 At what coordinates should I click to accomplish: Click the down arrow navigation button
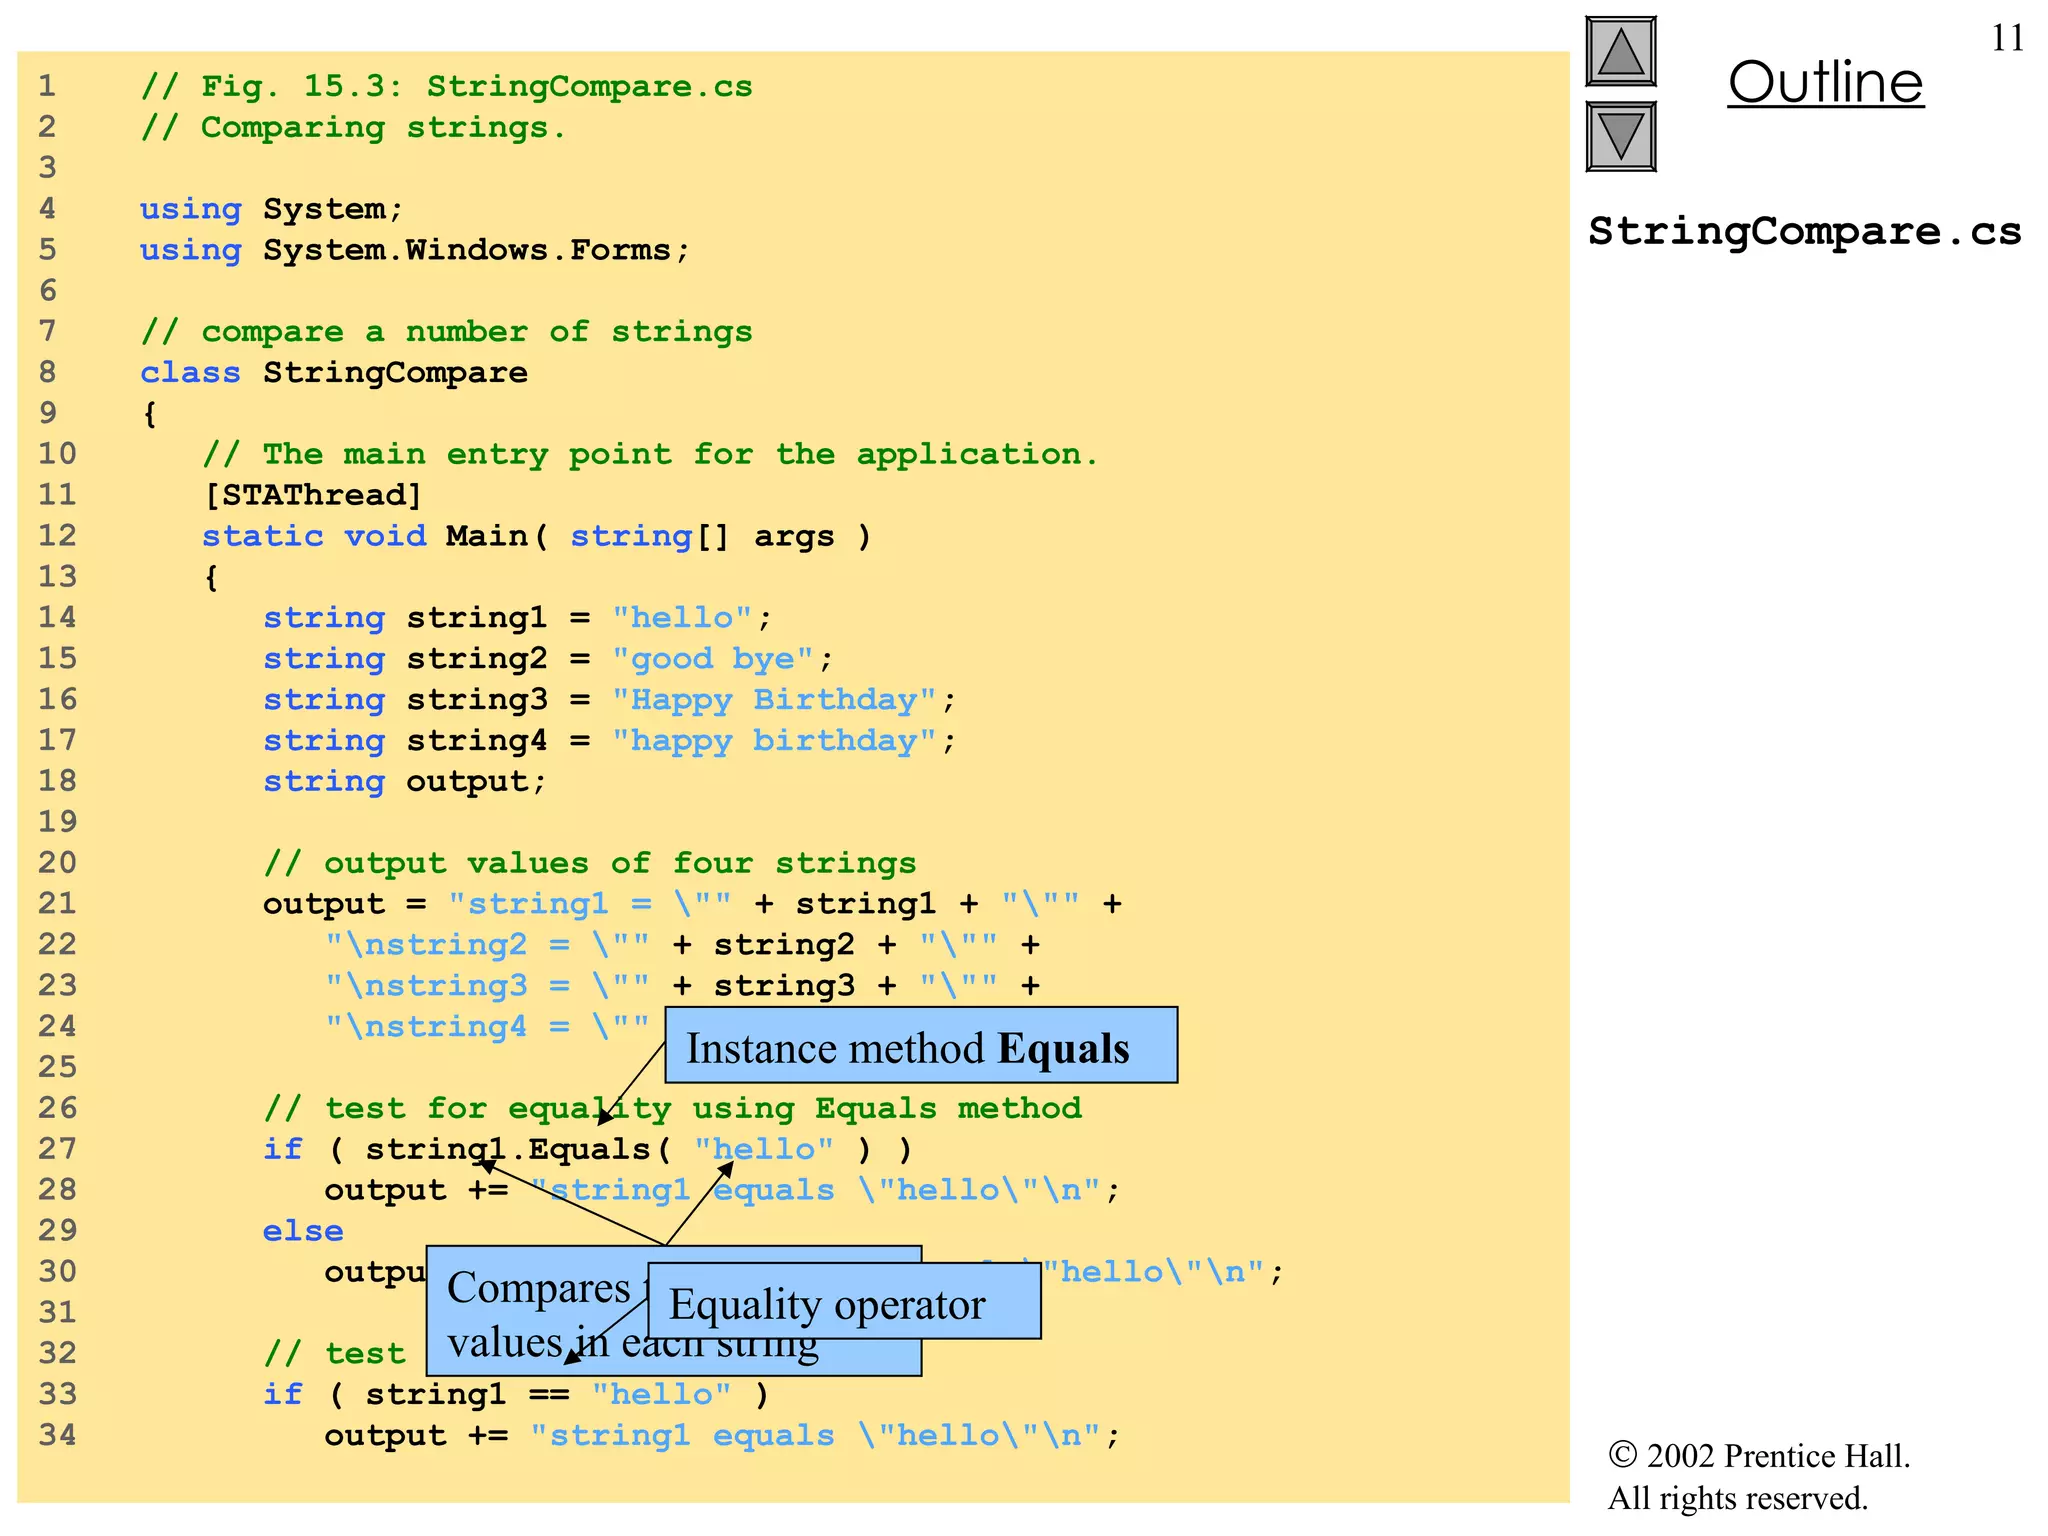click(x=1621, y=137)
